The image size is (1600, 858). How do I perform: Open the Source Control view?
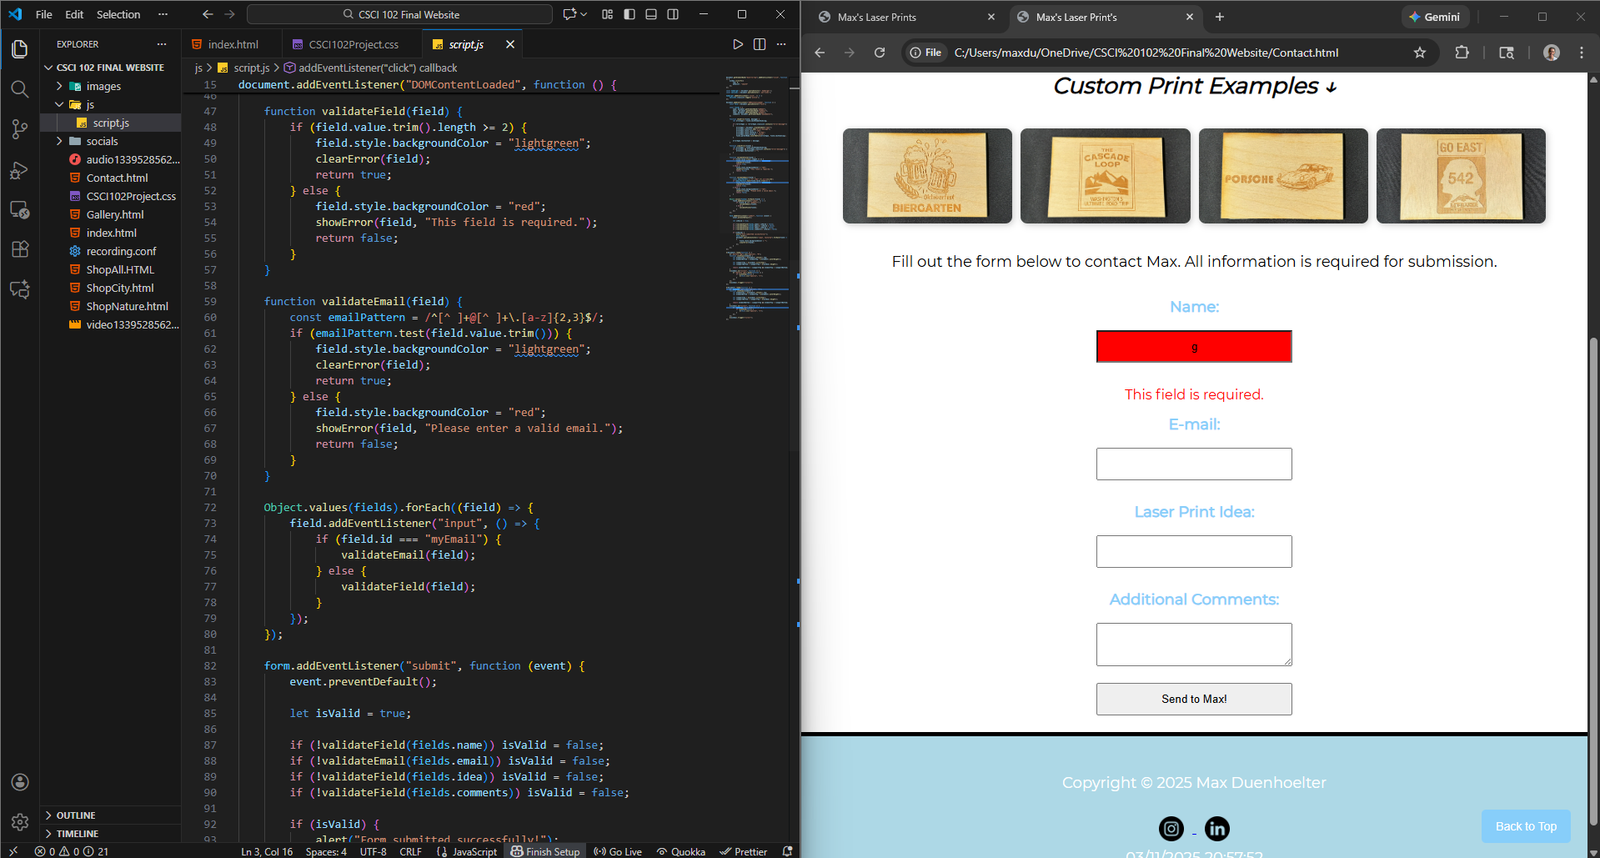(x=19, y=129)
